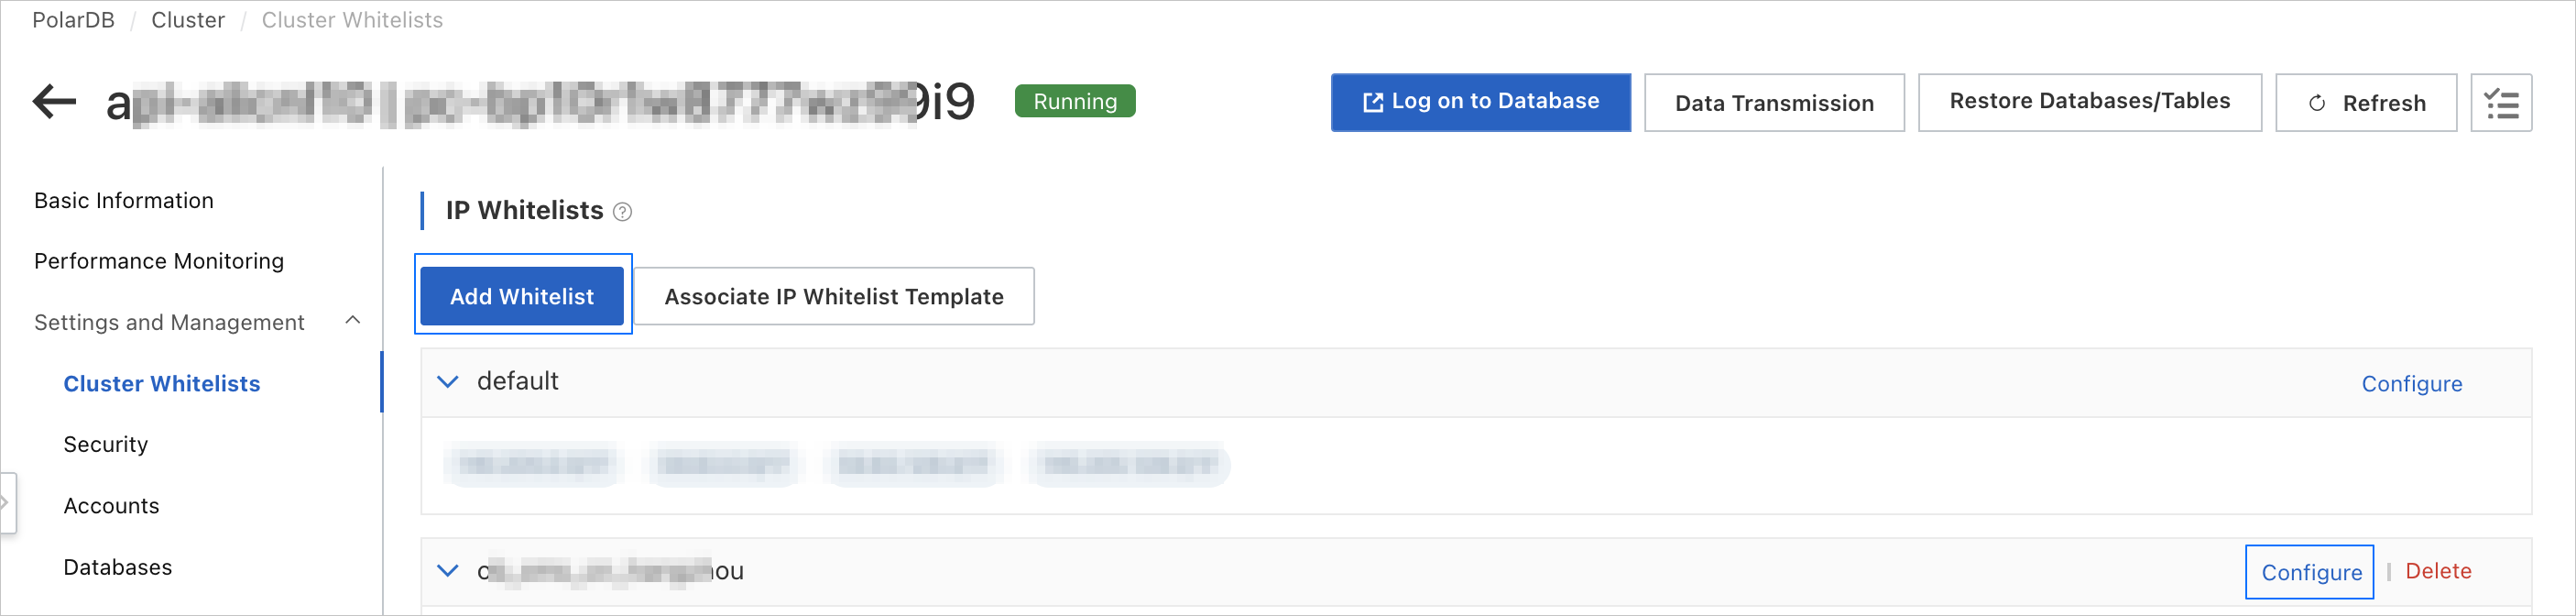Open help tooltip next to IP Whitelists
The width and height of the screenshot is (2576, 616).
[622, 211]
